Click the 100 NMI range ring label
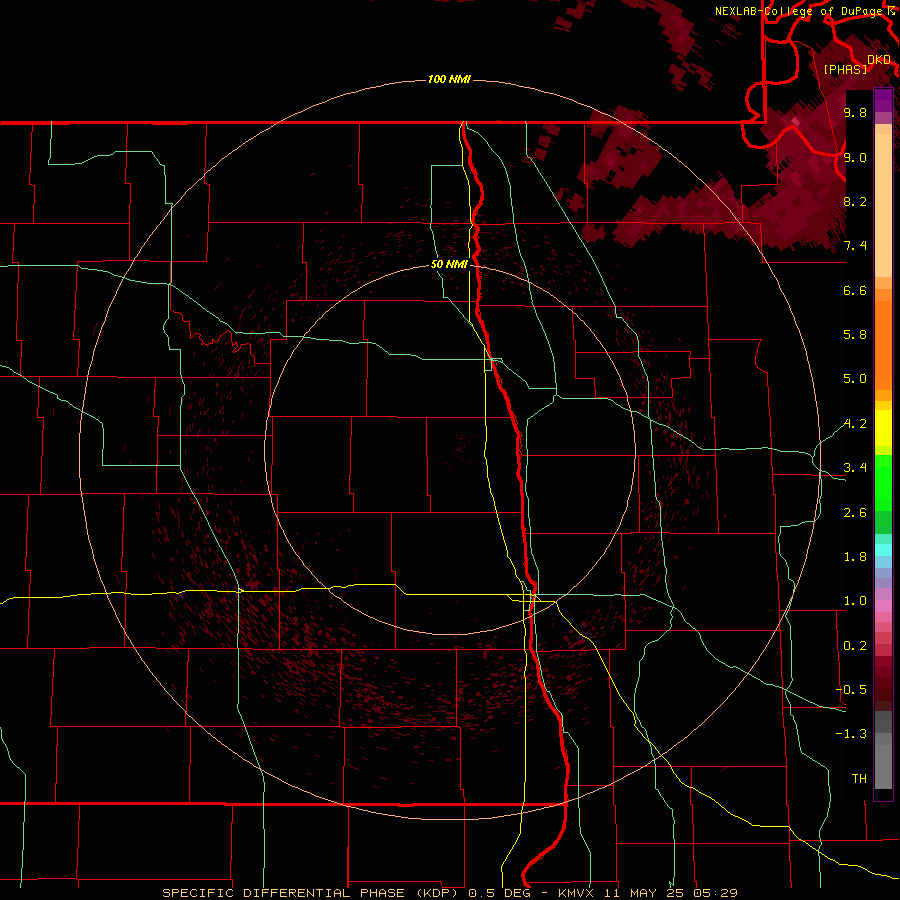This screenshot has height=900, width=900. (449, 79)
